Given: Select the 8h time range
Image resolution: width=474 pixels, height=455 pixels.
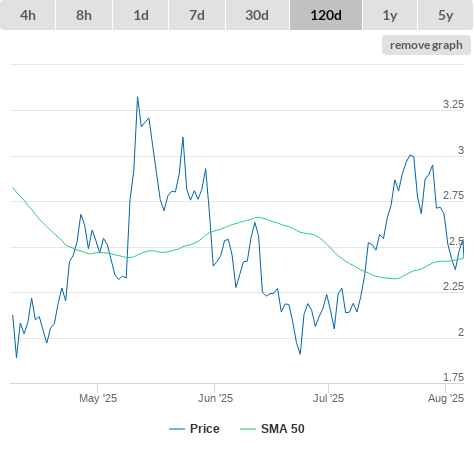Looking at the screenshot, I should coord(84,15).
